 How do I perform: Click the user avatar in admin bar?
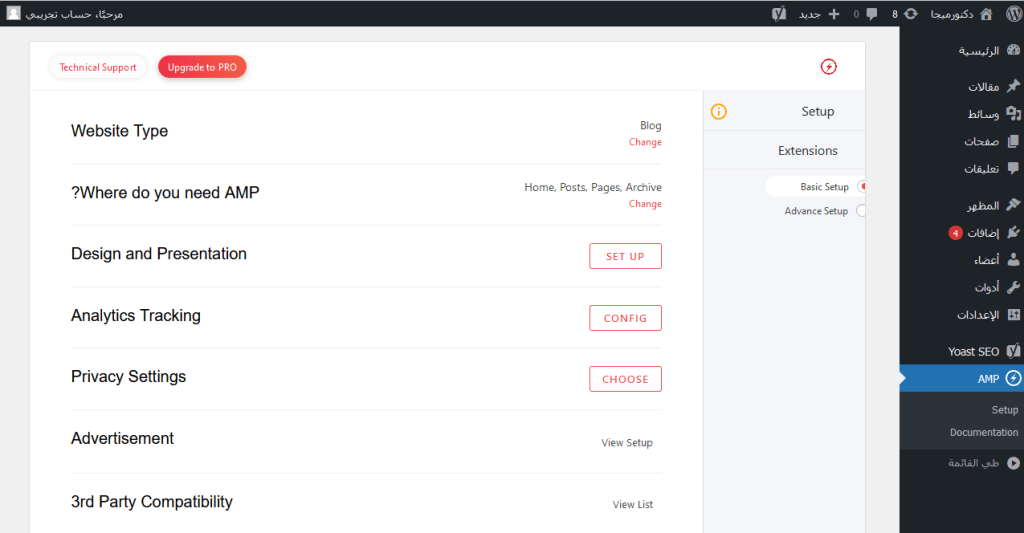(x=14, y=14)
